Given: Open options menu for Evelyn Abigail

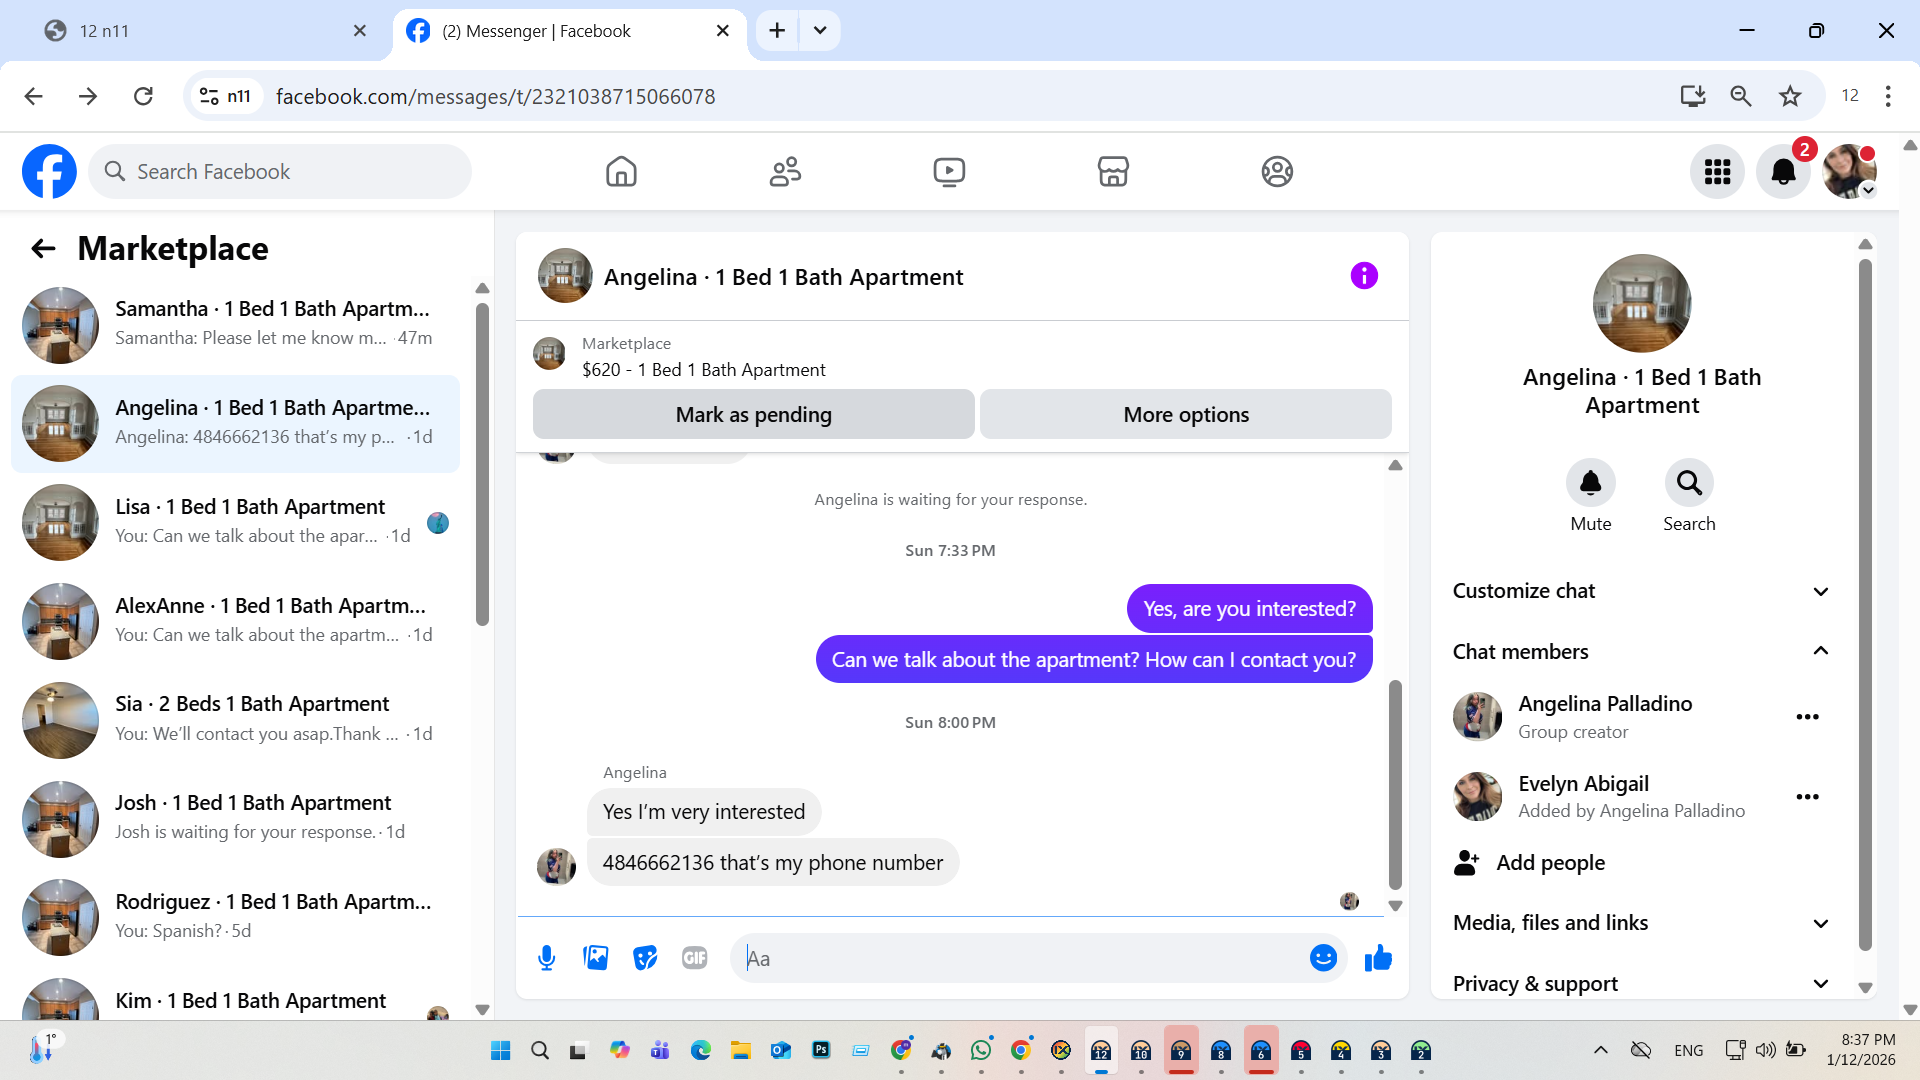Looking at the screenshot, I should pyautogui.click(x=1807, y=797).
